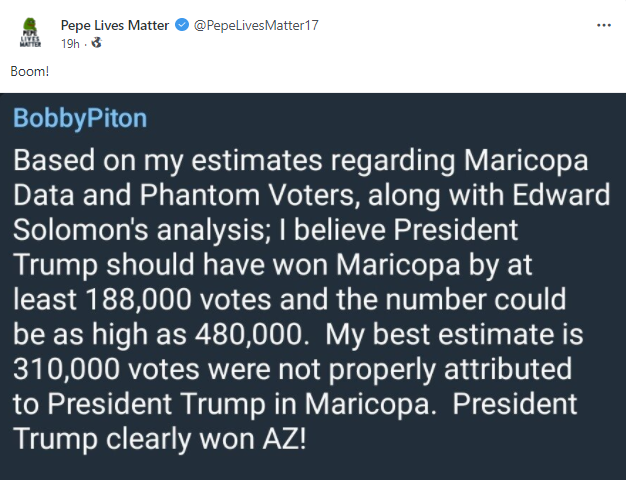Click the @PepeLivesMatter17 handle

[255, 25]
